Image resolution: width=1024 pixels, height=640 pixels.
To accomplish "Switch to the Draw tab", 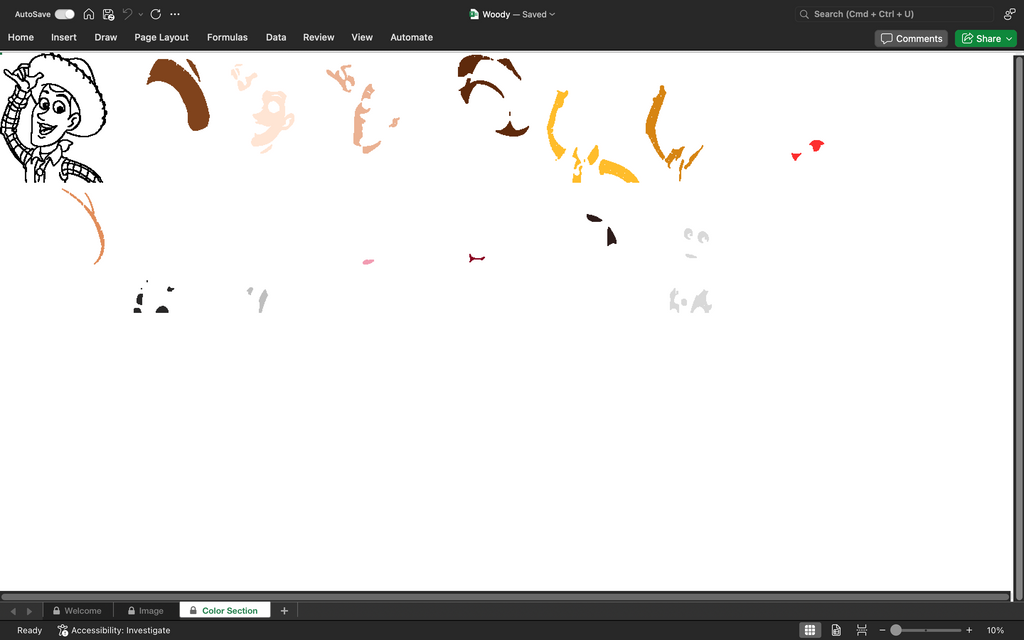I will [x=106, y=37].
